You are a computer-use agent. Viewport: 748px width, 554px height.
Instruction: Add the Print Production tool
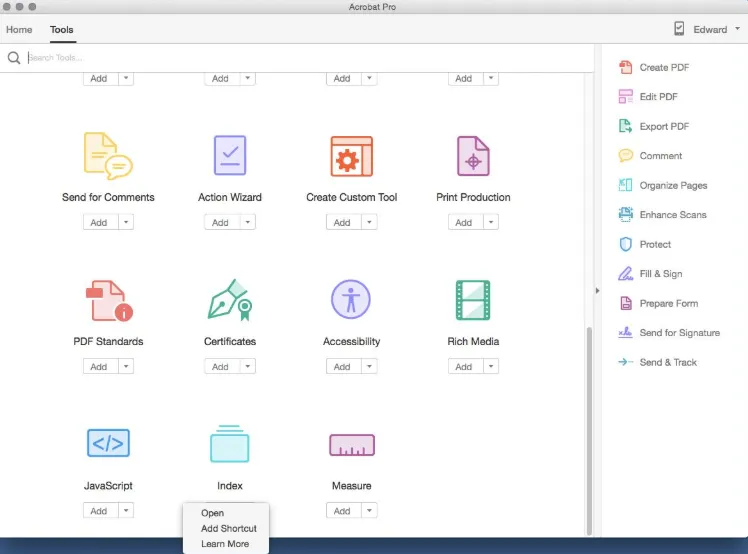pos(466,222)
